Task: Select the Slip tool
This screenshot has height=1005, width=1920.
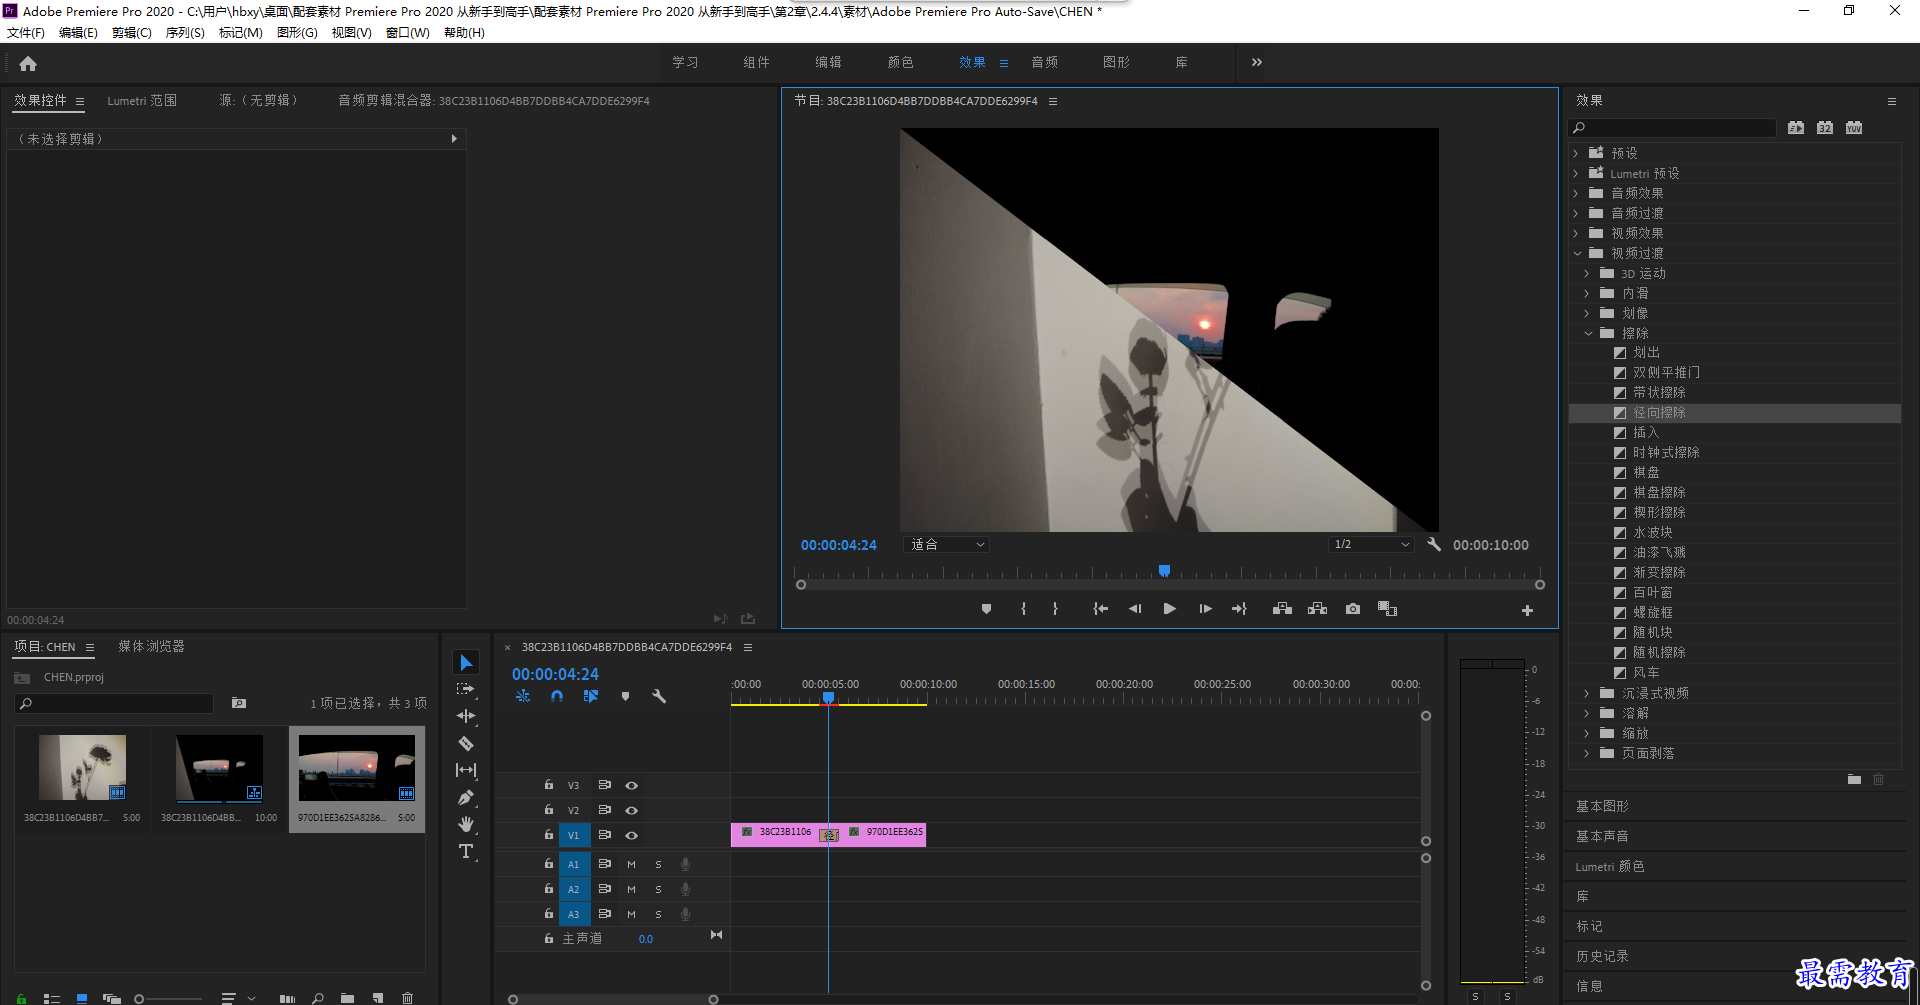Action: [x=466, y=770]
